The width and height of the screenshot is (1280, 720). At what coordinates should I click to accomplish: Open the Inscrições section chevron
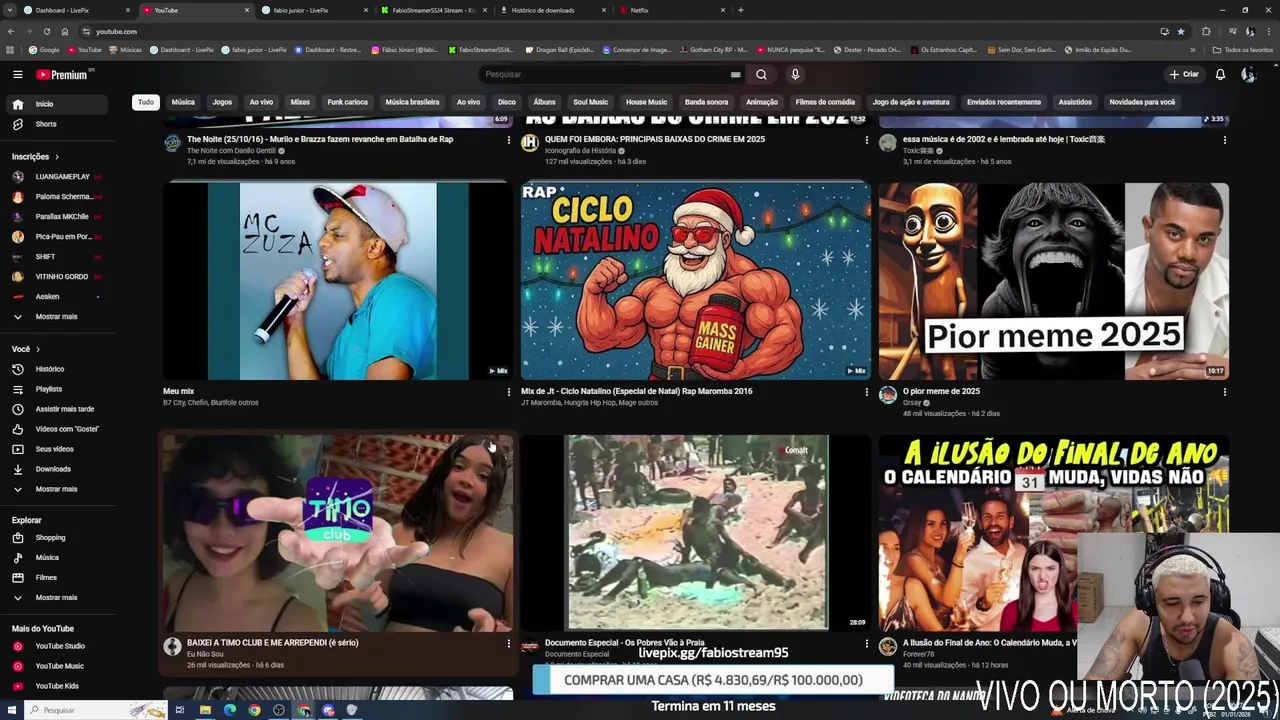pyautogui.click(x=57, y=157)
